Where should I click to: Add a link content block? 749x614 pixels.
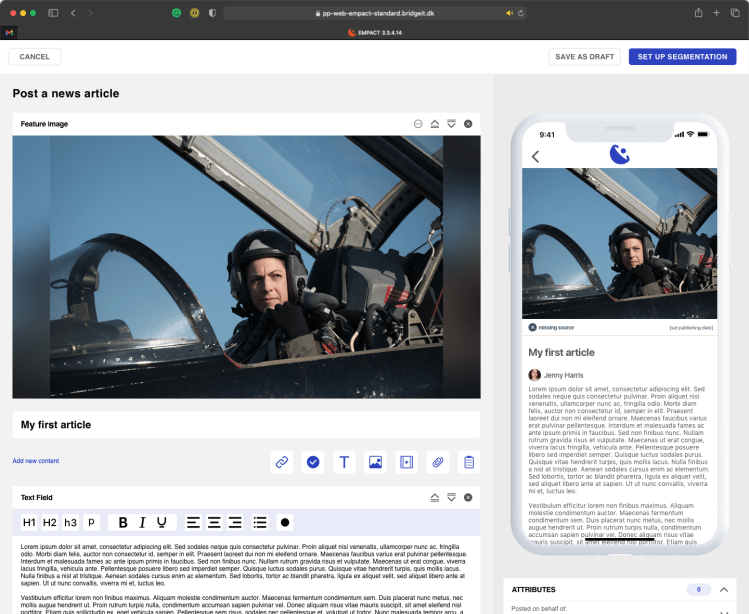pos(282,462)
